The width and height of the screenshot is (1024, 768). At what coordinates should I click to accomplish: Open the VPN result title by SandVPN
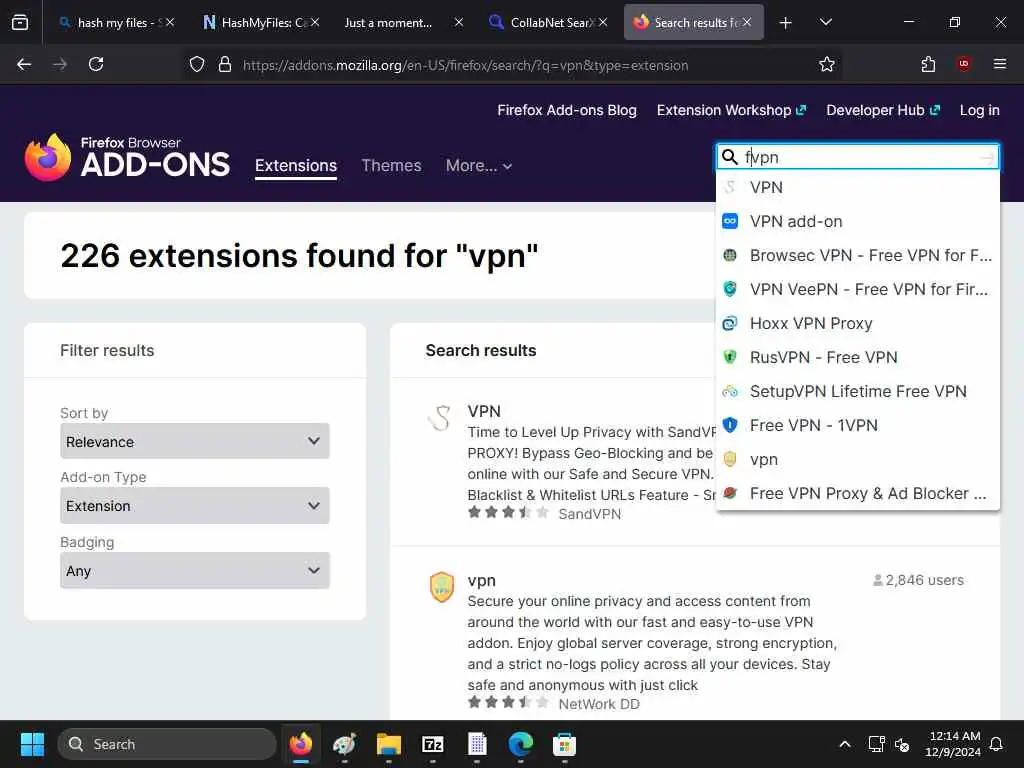click(484, 411)
